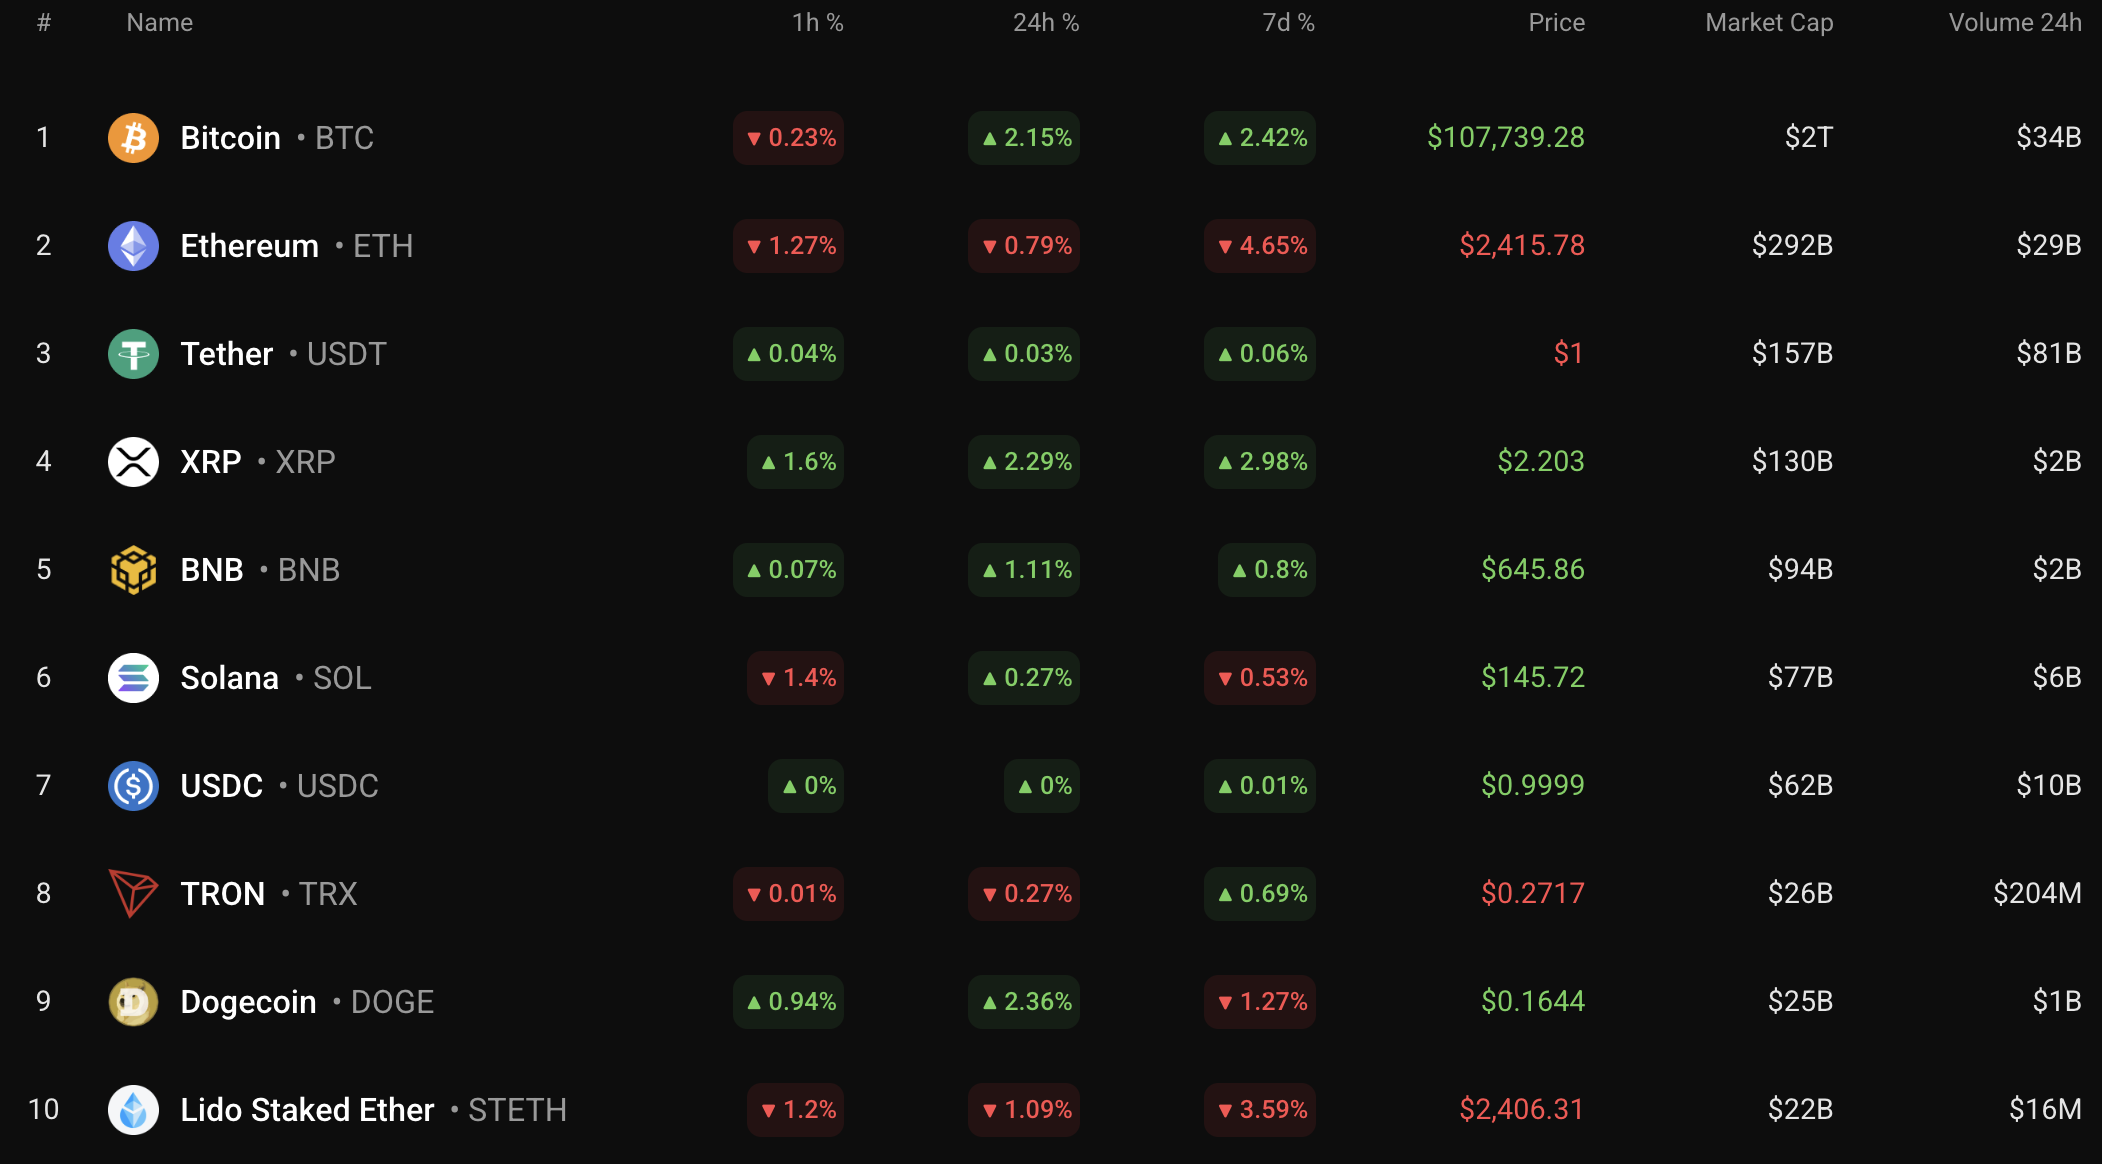Click the Solana logo icon

(133, 678)
